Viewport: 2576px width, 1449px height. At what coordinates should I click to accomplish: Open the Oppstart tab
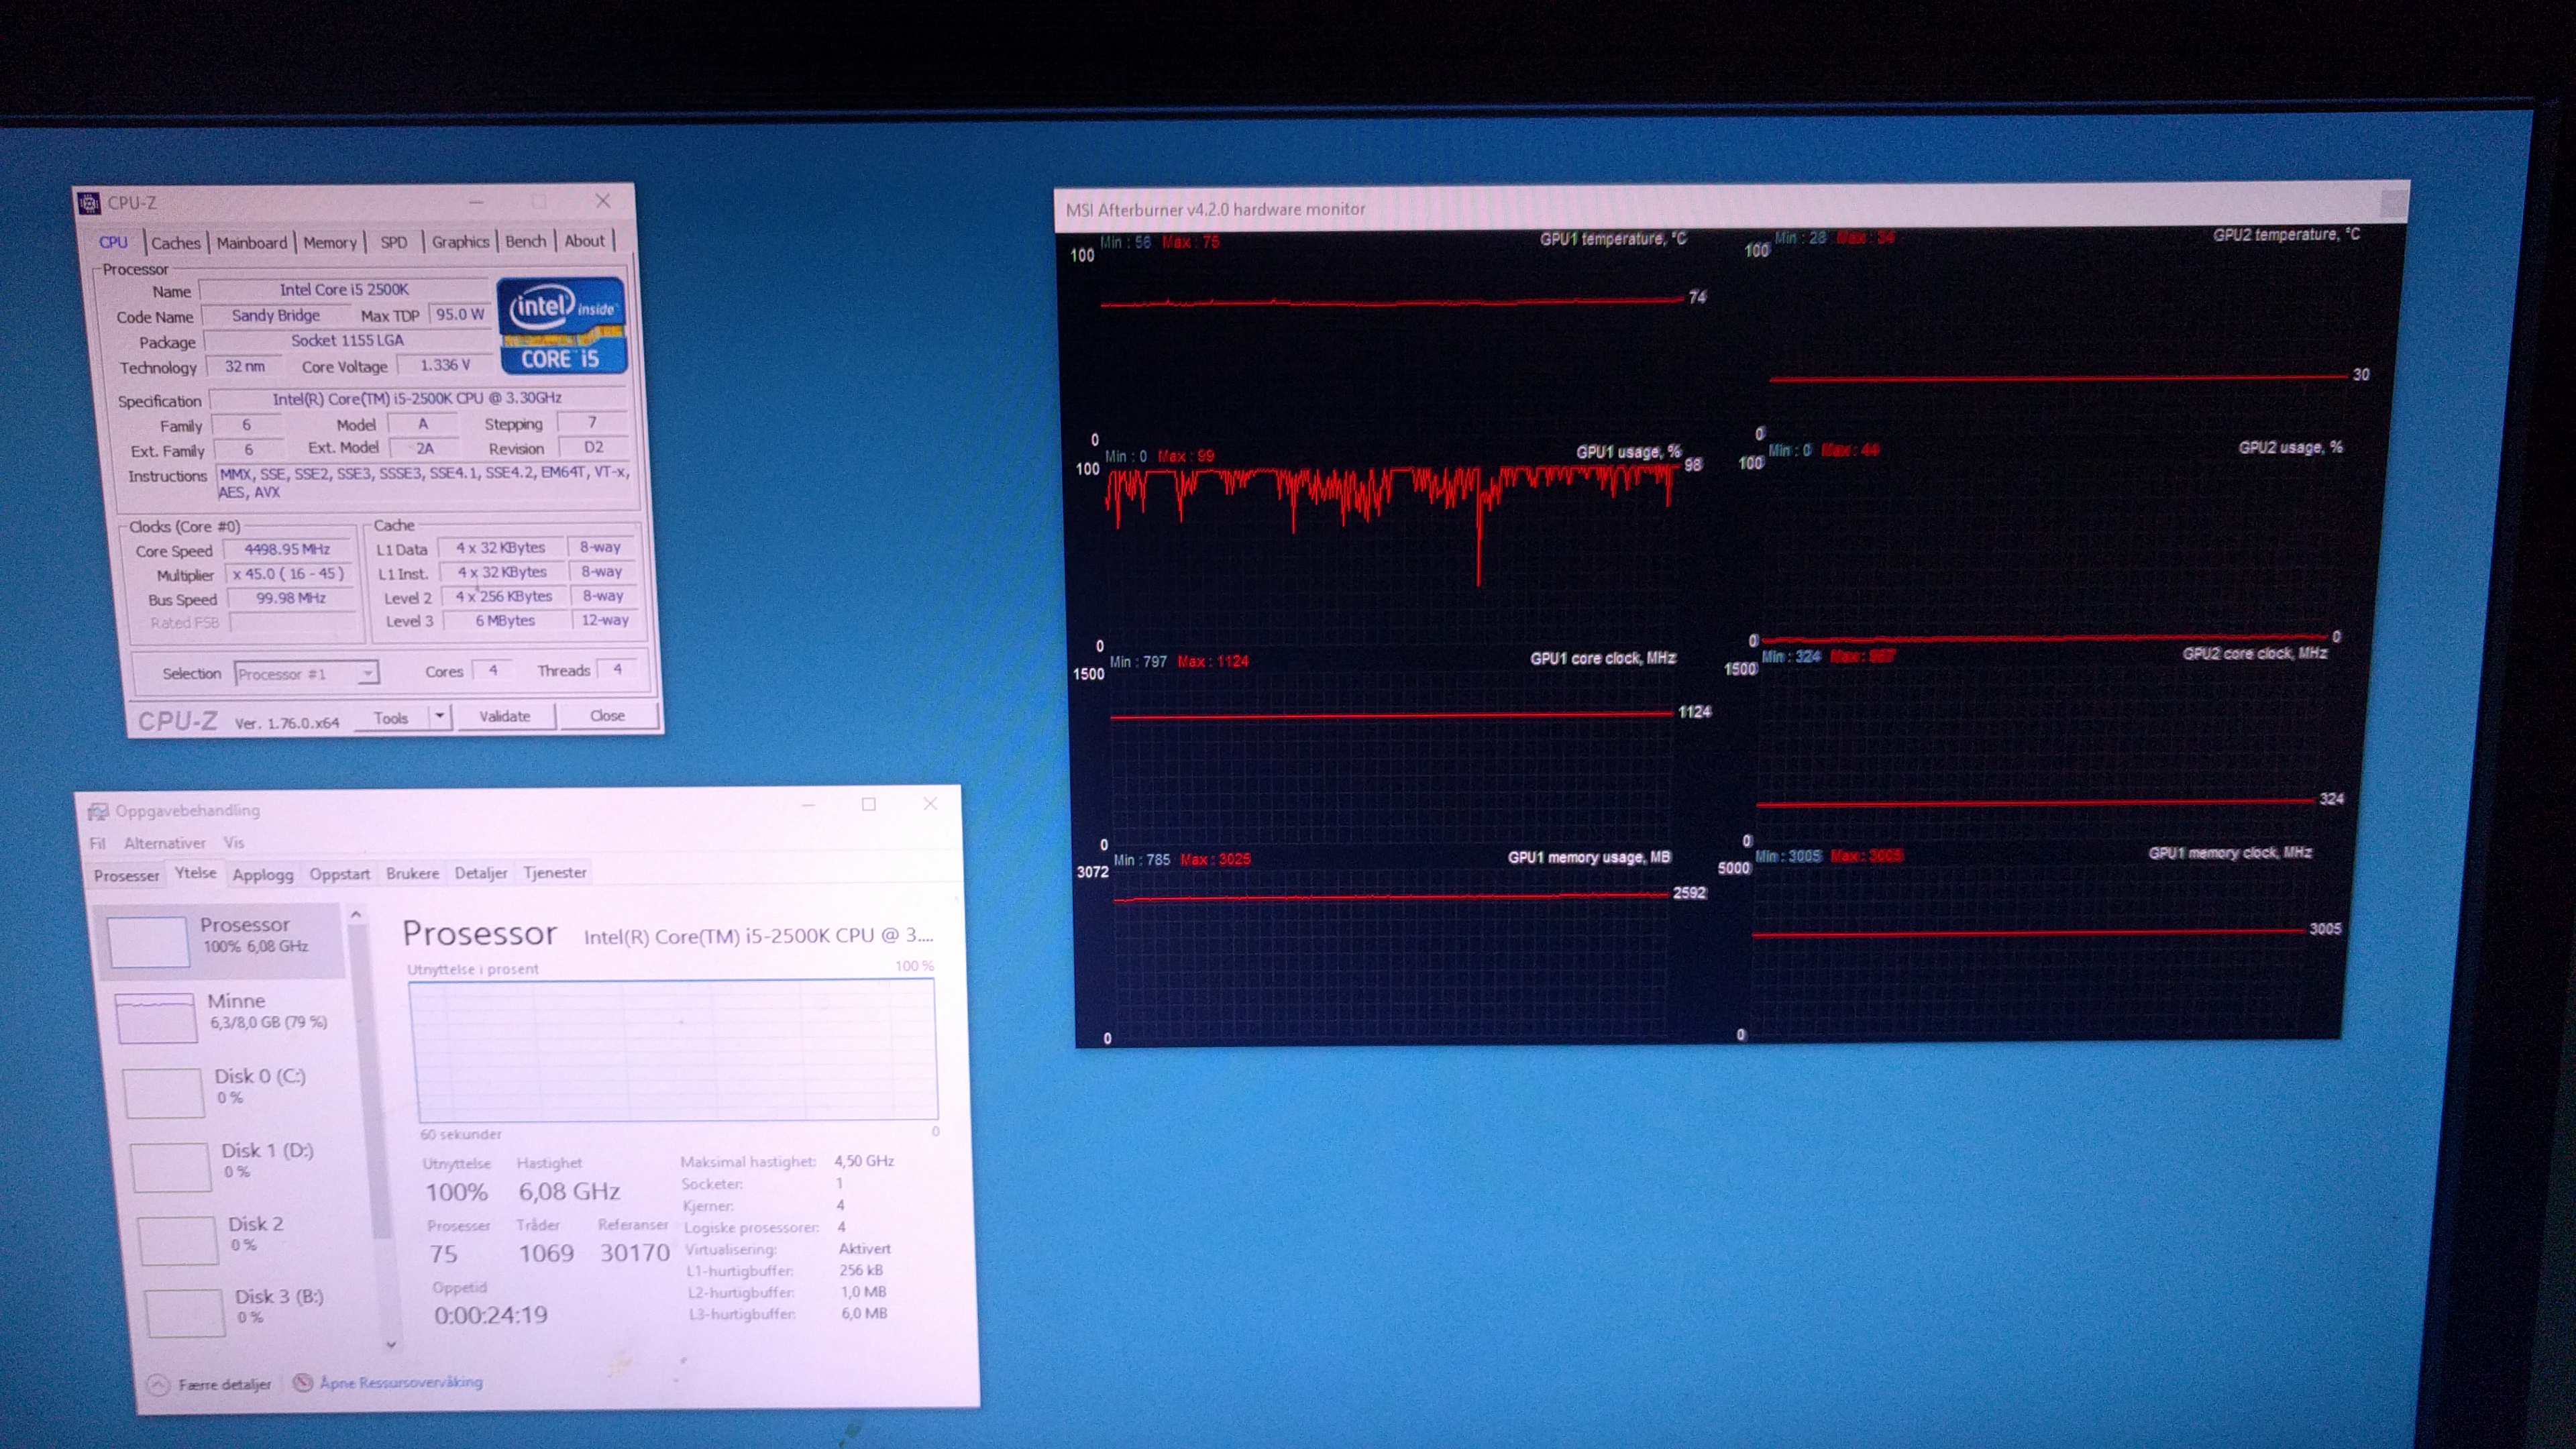click(x=340, y=873)
